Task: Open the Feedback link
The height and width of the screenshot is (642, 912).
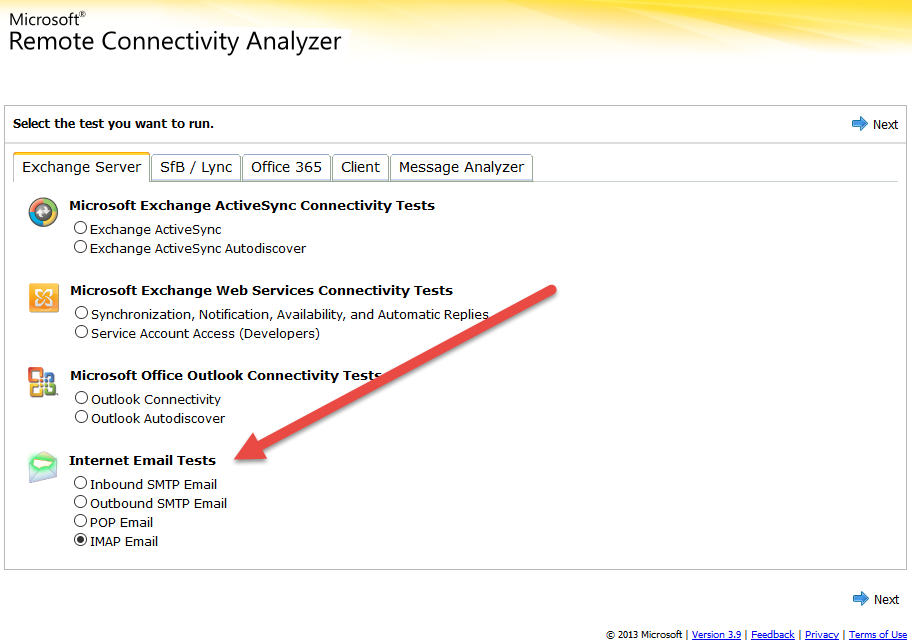Action: point(772,634)
